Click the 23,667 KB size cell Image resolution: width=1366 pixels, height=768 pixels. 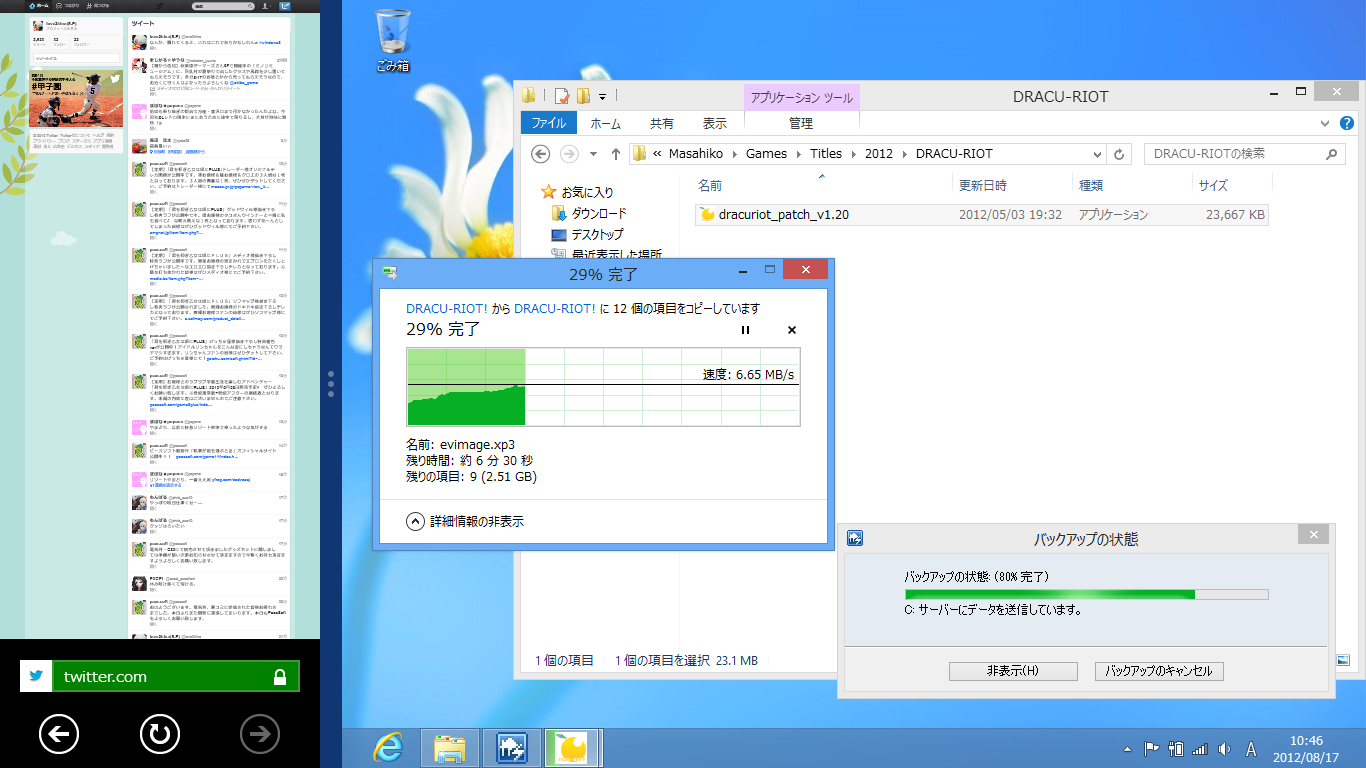point(1235,215)
